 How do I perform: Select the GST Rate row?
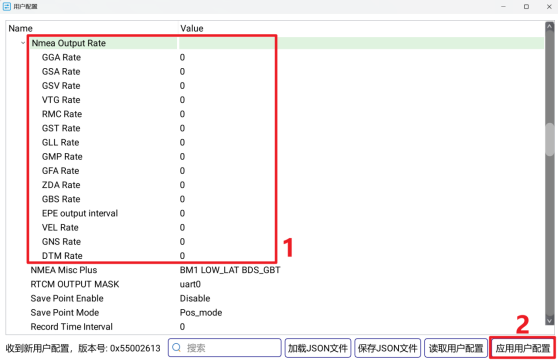click(x=275, y=128)
